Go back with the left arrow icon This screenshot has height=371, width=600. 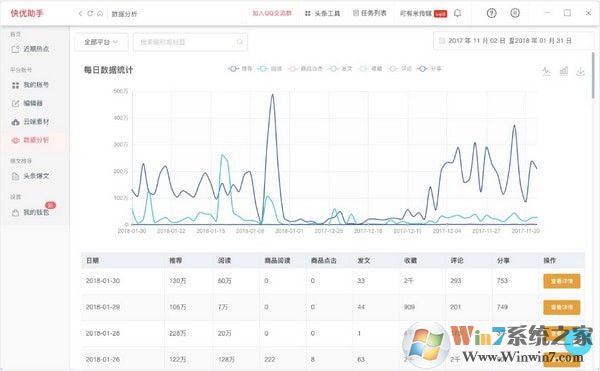click(x=80, y=14)
